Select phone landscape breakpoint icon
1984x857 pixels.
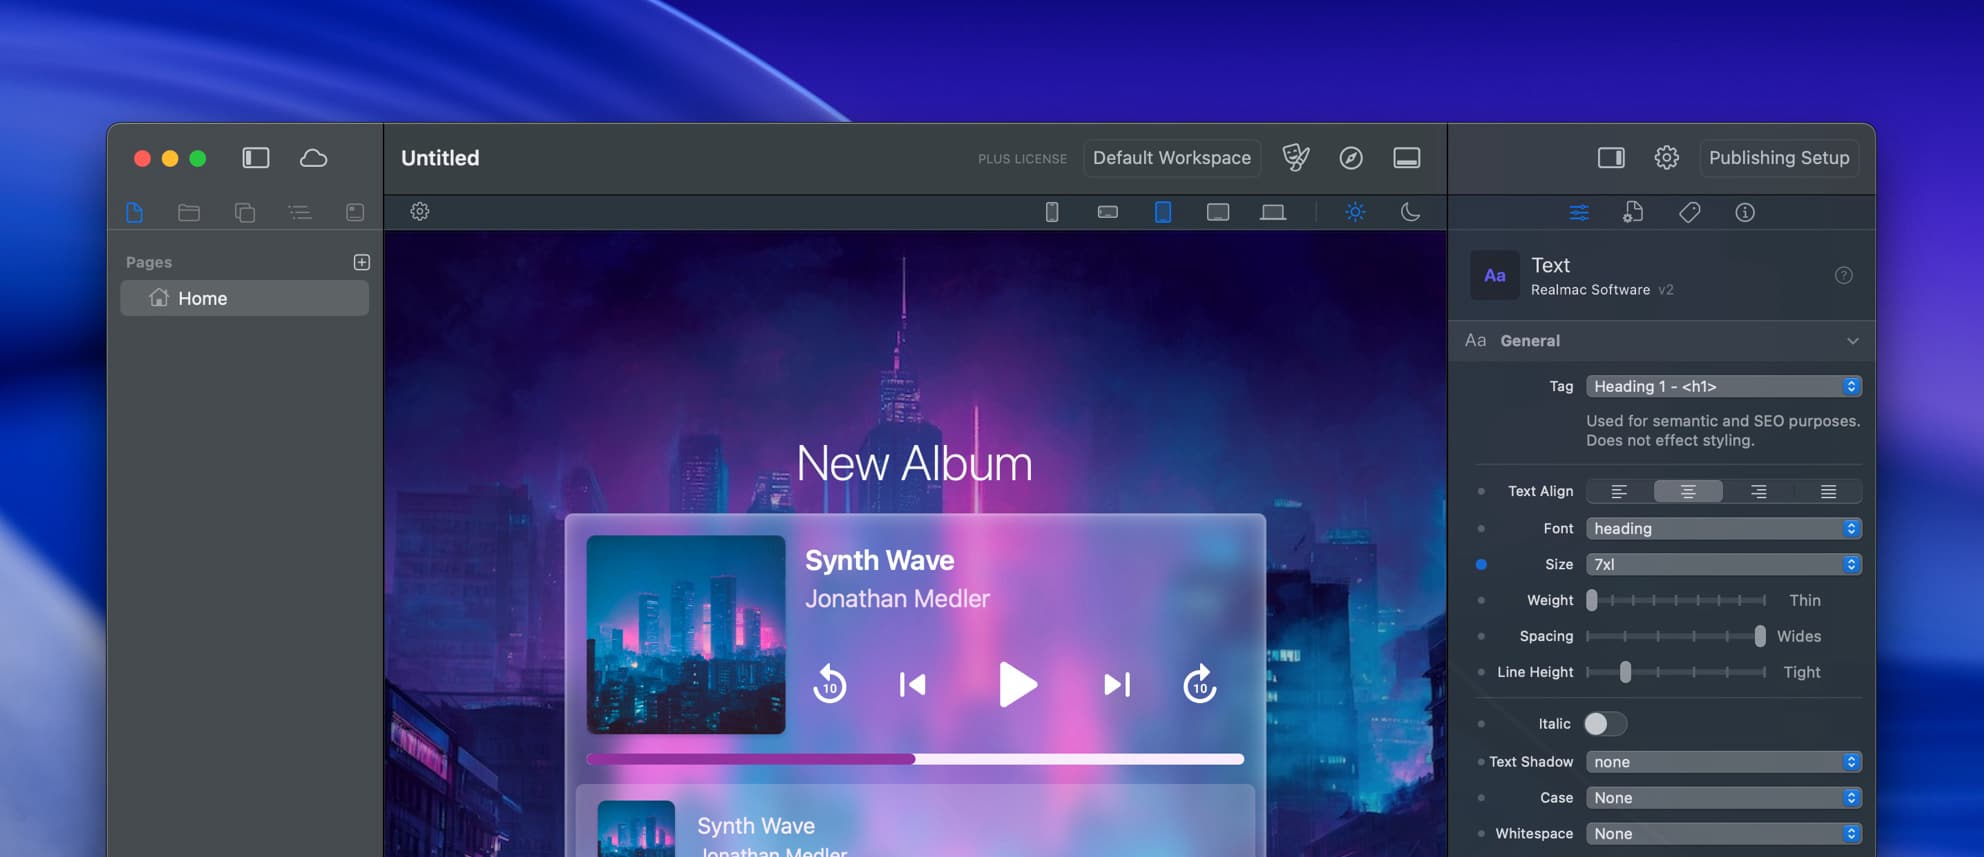point(1108,212)
